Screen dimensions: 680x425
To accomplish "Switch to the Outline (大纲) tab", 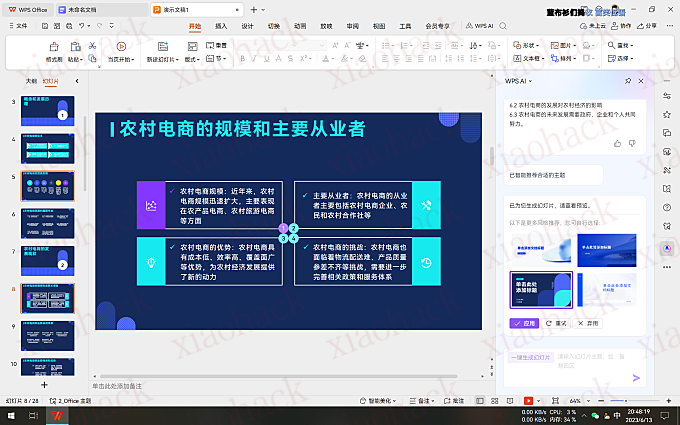I will [31, 81].
